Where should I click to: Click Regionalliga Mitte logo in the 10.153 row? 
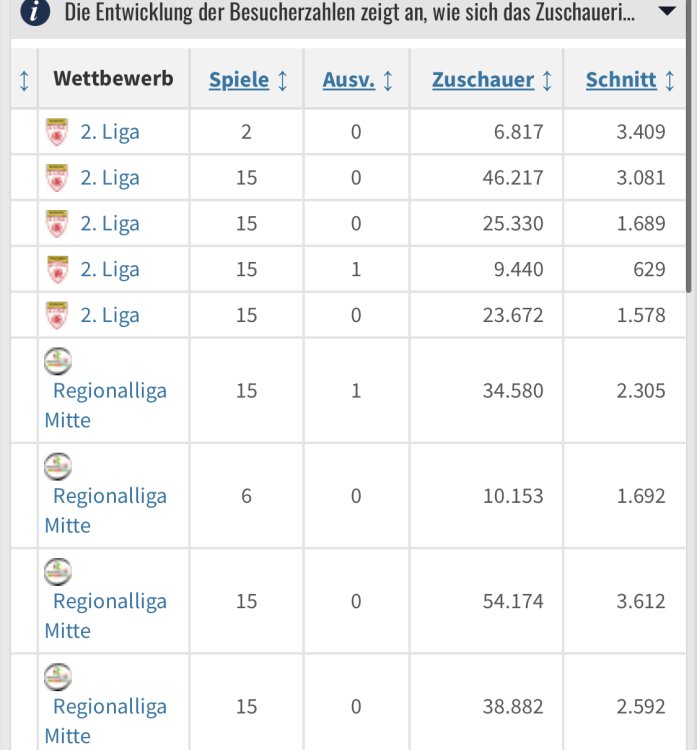coord(58,465)
